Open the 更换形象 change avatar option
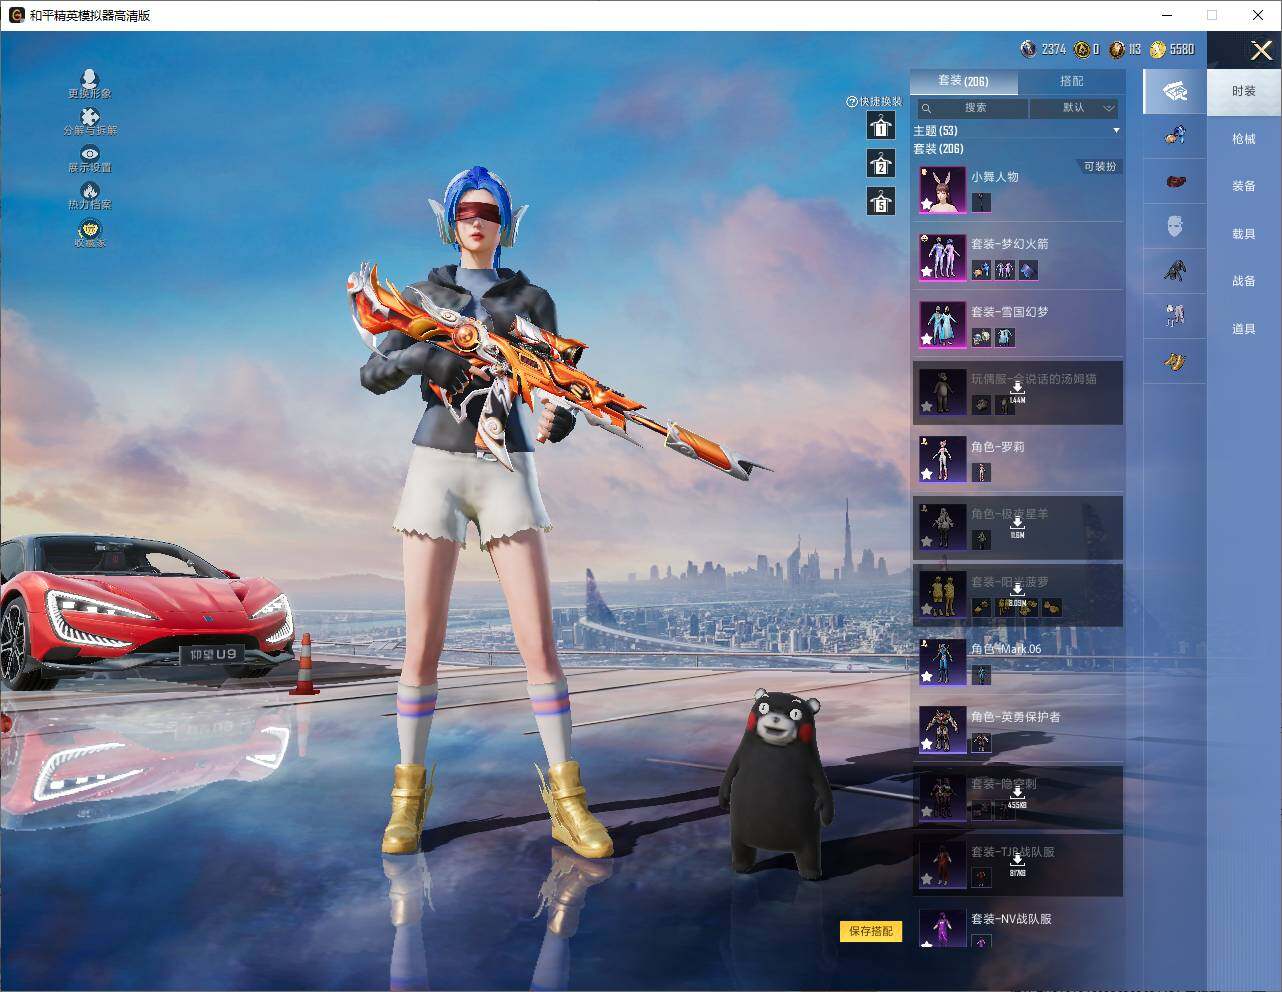This screenshot has height=992, width=1282. pyautogui.click(x=90, y=84)
